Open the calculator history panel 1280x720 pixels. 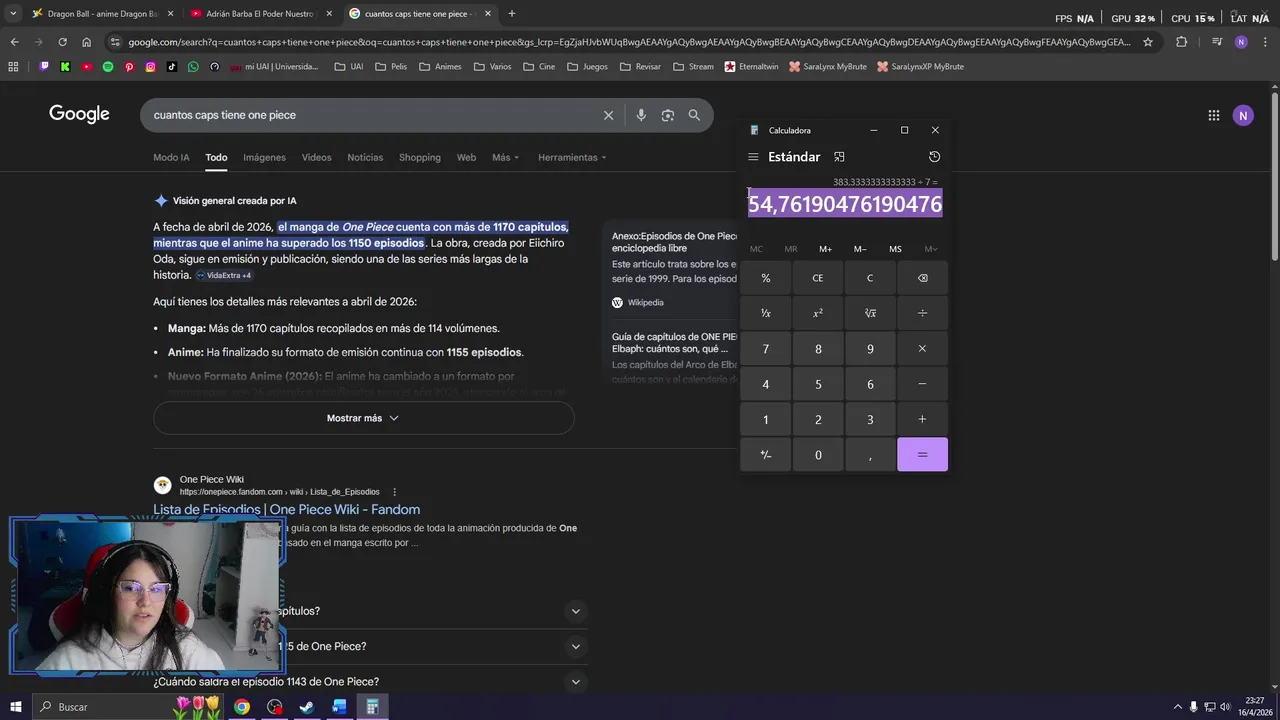tap(934, 157)
